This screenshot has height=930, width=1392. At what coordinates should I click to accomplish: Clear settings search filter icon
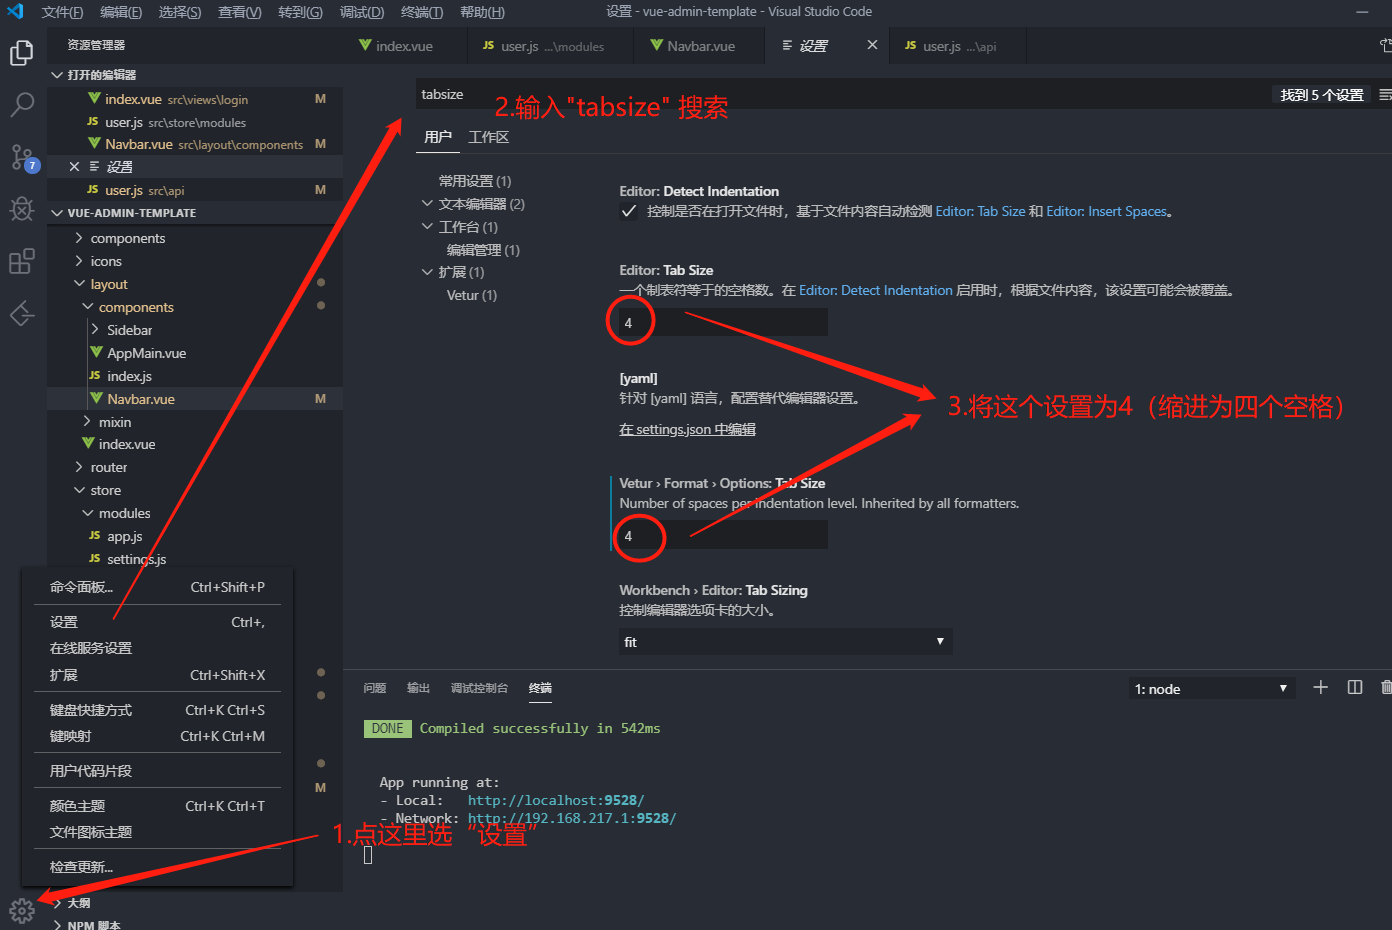click(x=1385, y=95)
